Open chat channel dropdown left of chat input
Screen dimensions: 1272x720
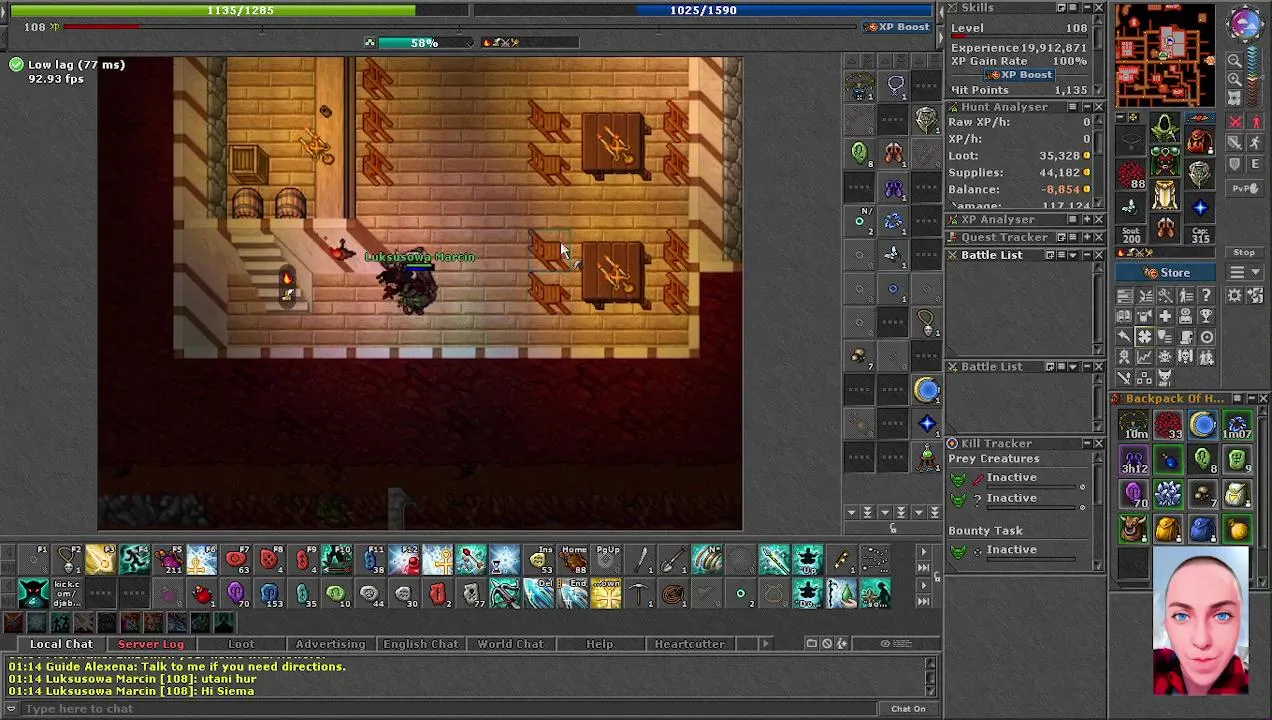tap(11, 708)
